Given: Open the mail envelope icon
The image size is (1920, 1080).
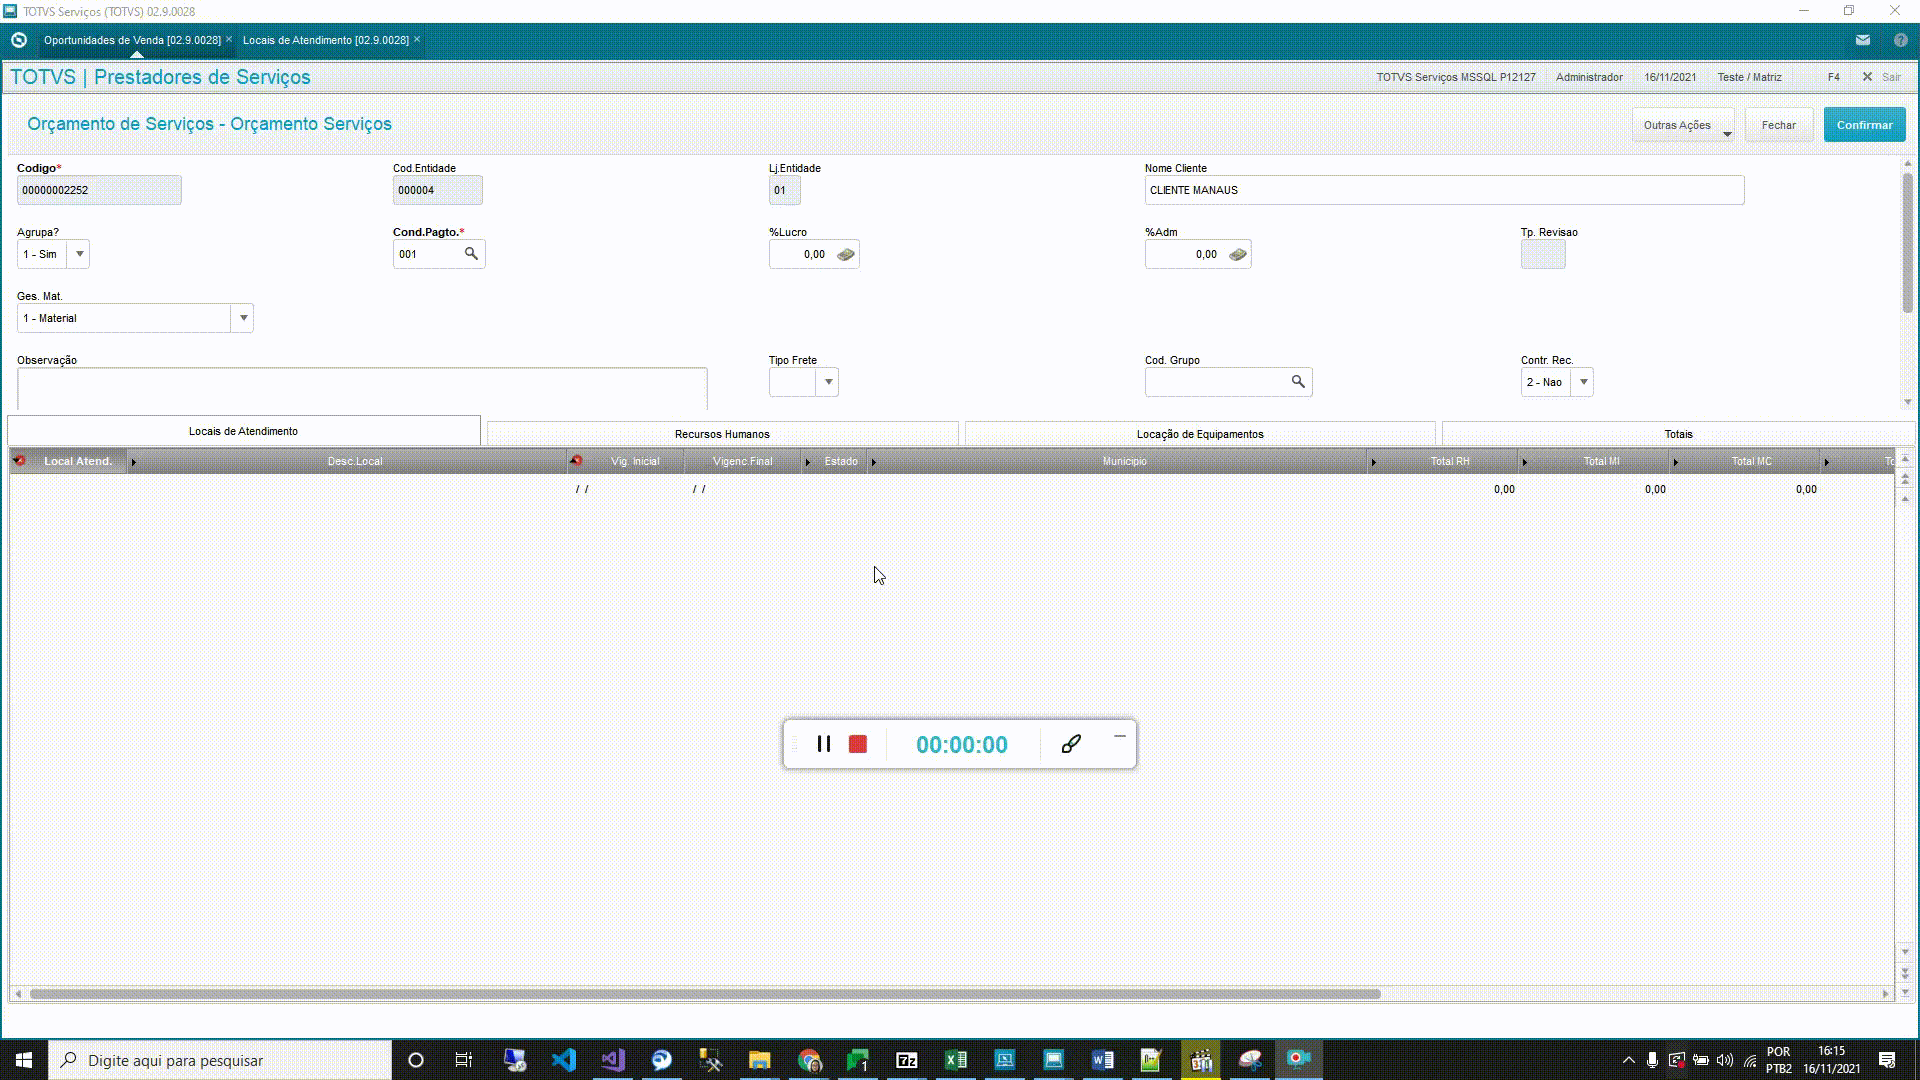Looking at the screenshot, I should point(1863,40).
